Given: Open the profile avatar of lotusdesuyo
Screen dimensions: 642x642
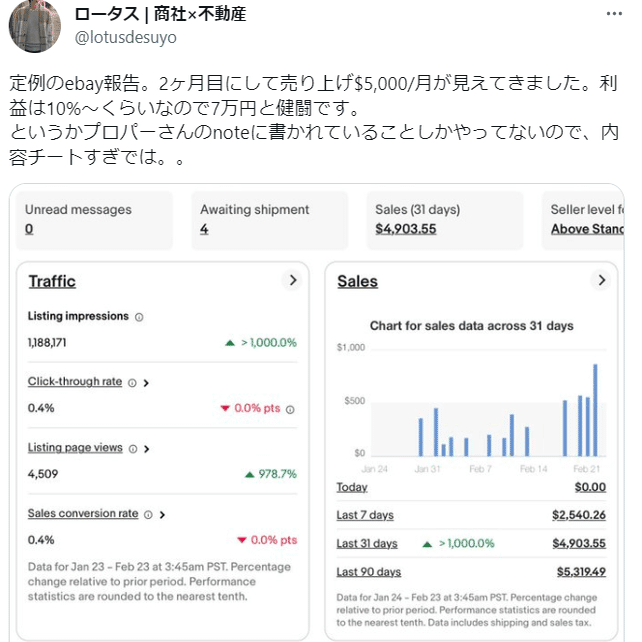Looking at the screenshot, I should click(35, 26).
